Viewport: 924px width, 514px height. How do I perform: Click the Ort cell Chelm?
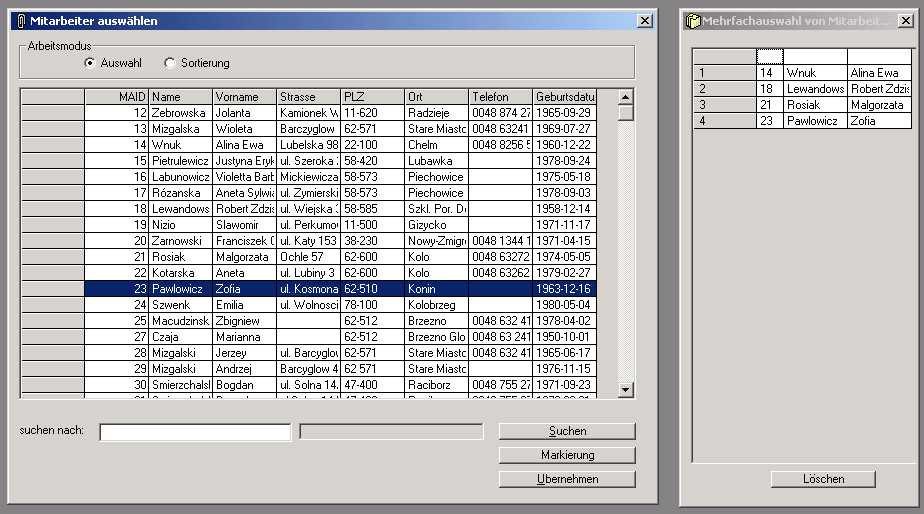(437, 144)
